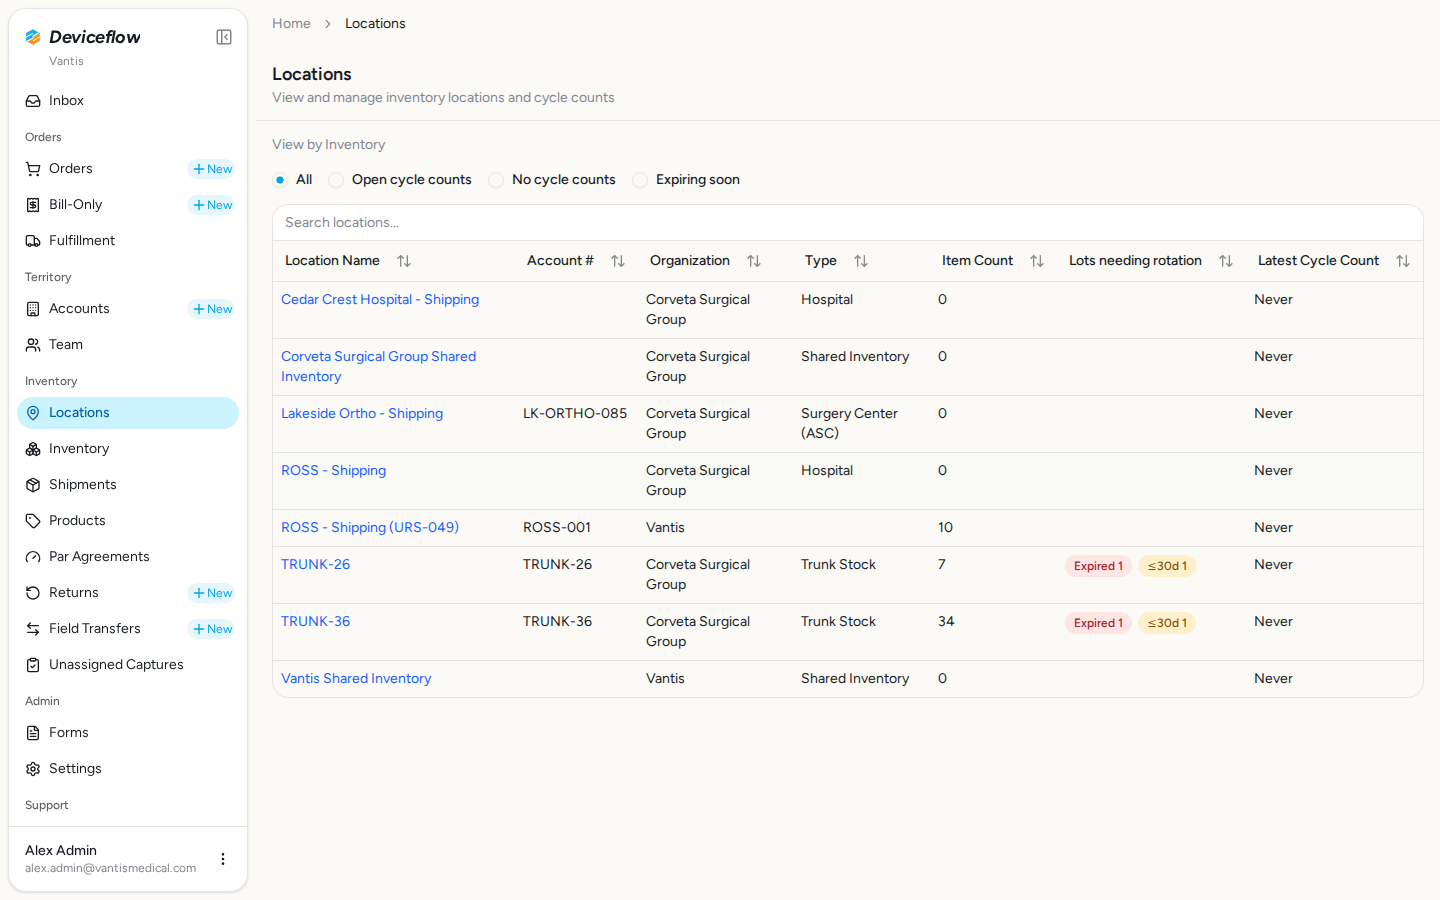This screenshot has width=1440, height=900.
Task: Open Alex Admin user options menu
Action: tap(223, 859)
